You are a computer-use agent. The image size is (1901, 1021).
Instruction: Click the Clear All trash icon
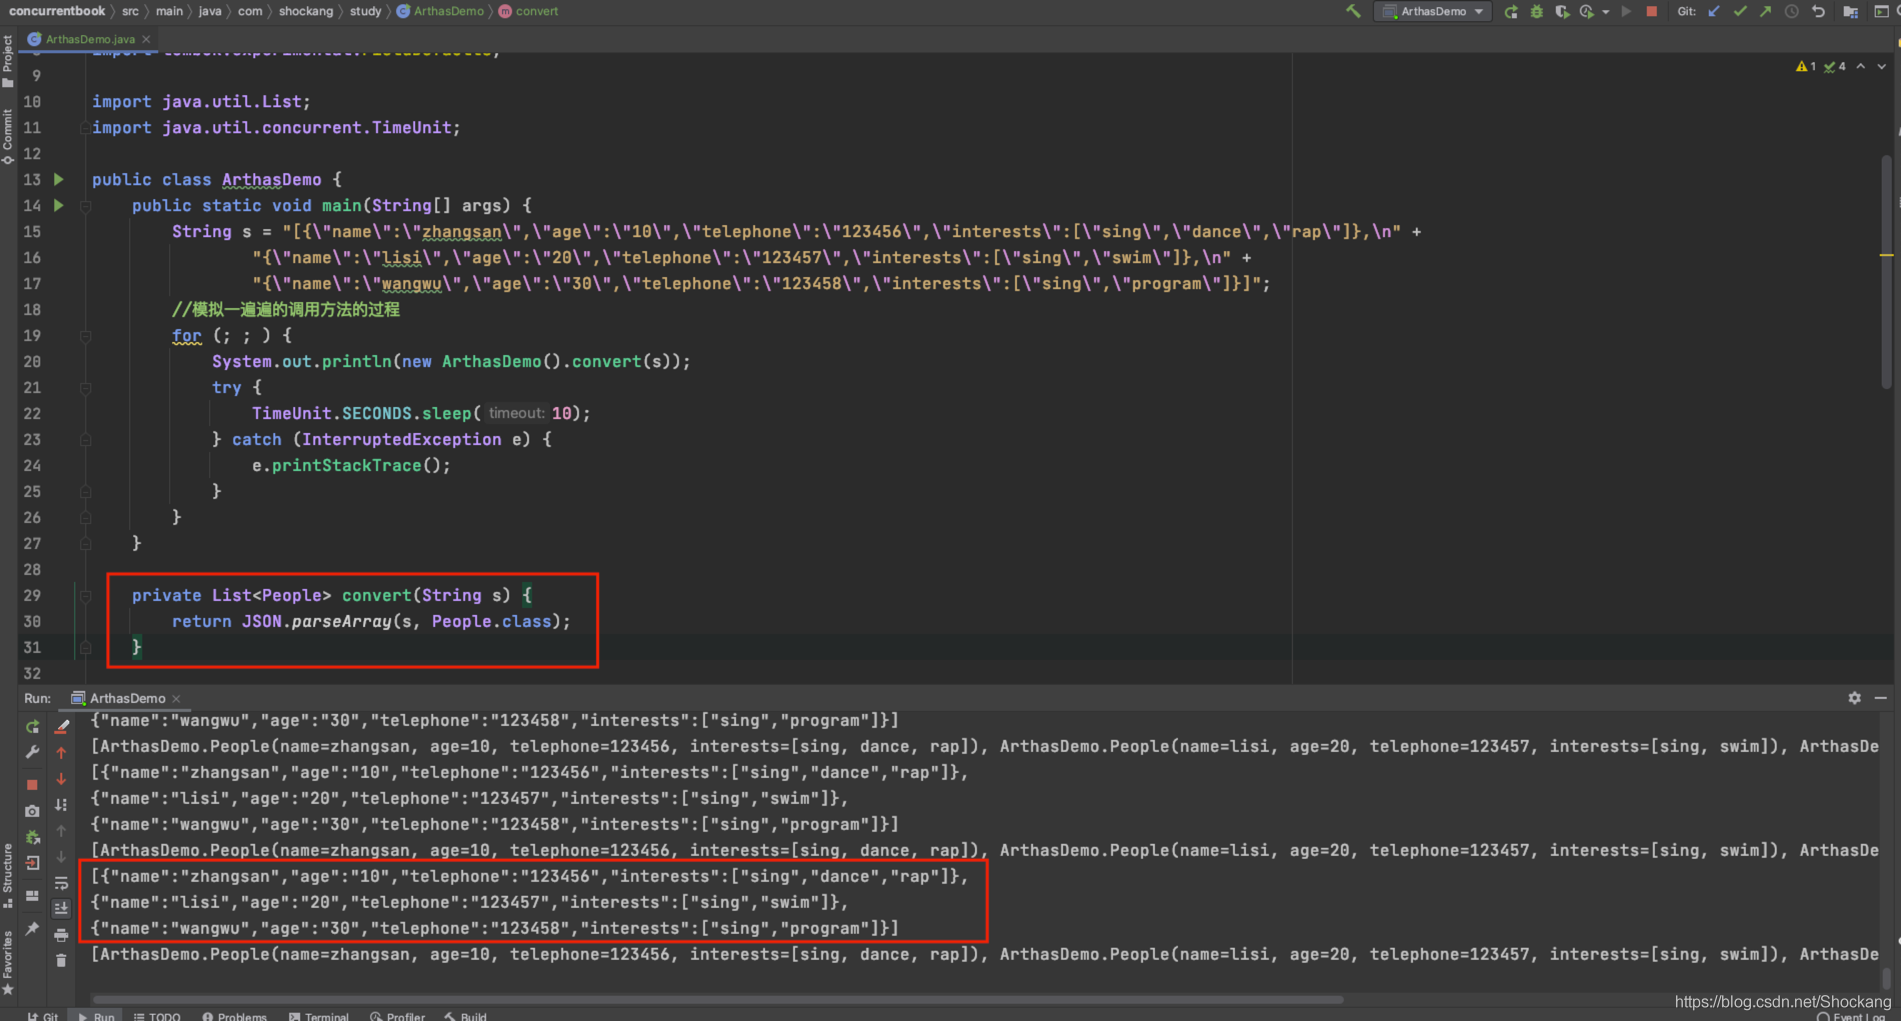61,961
